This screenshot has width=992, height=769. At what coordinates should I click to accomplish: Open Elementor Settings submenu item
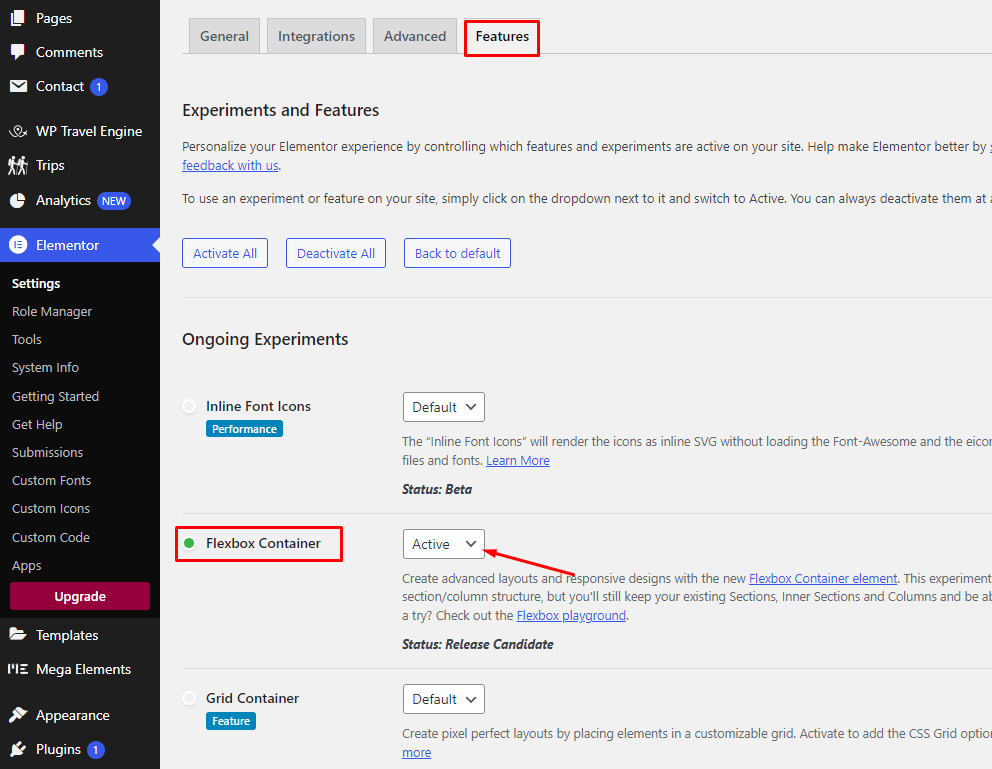(x=36, y=283)
